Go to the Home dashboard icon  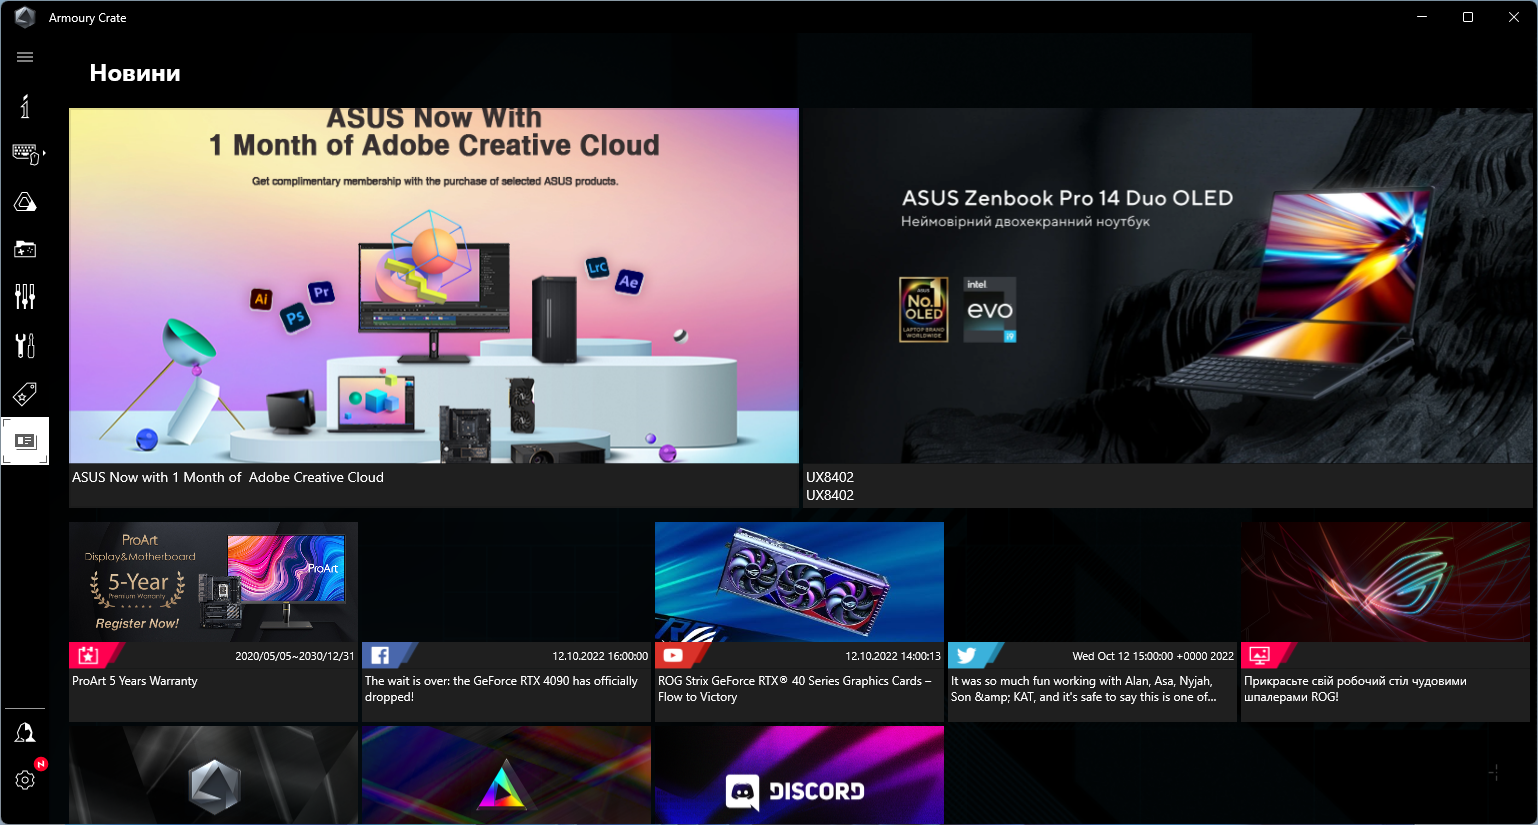click(x=25, y=106)
